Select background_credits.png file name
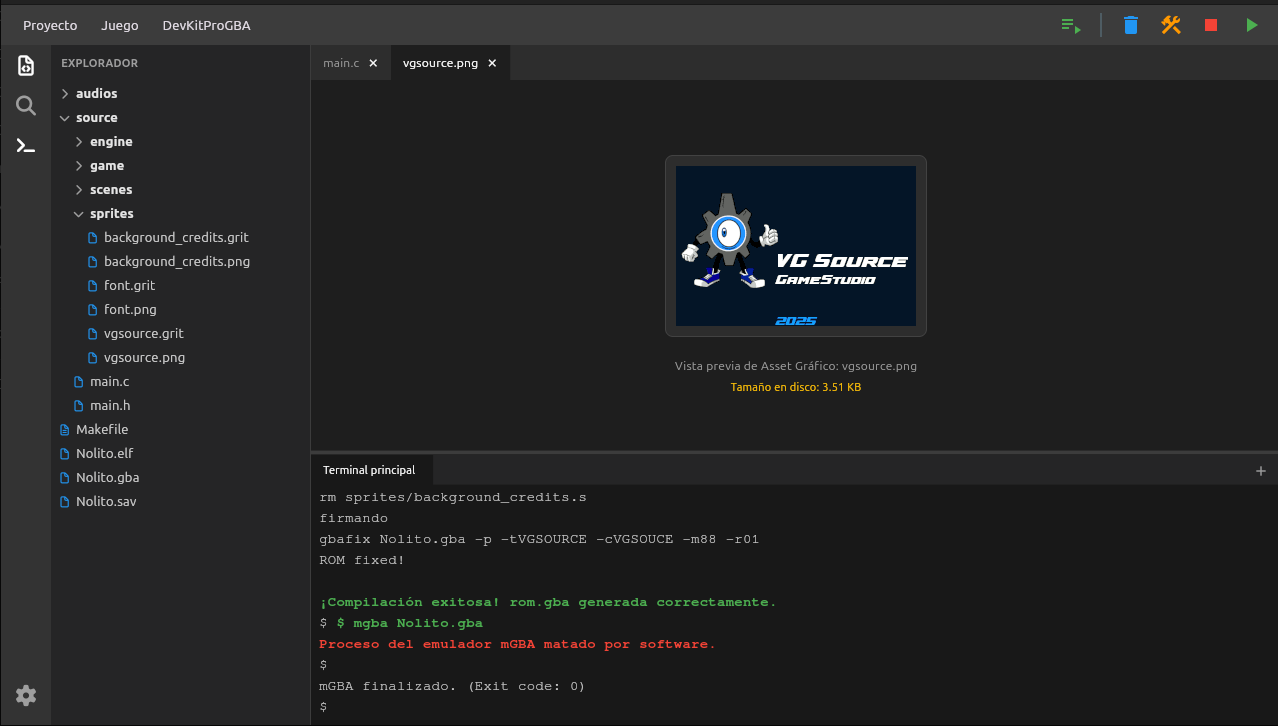The height and width of the screenshot is (726, 1278). 177,262
